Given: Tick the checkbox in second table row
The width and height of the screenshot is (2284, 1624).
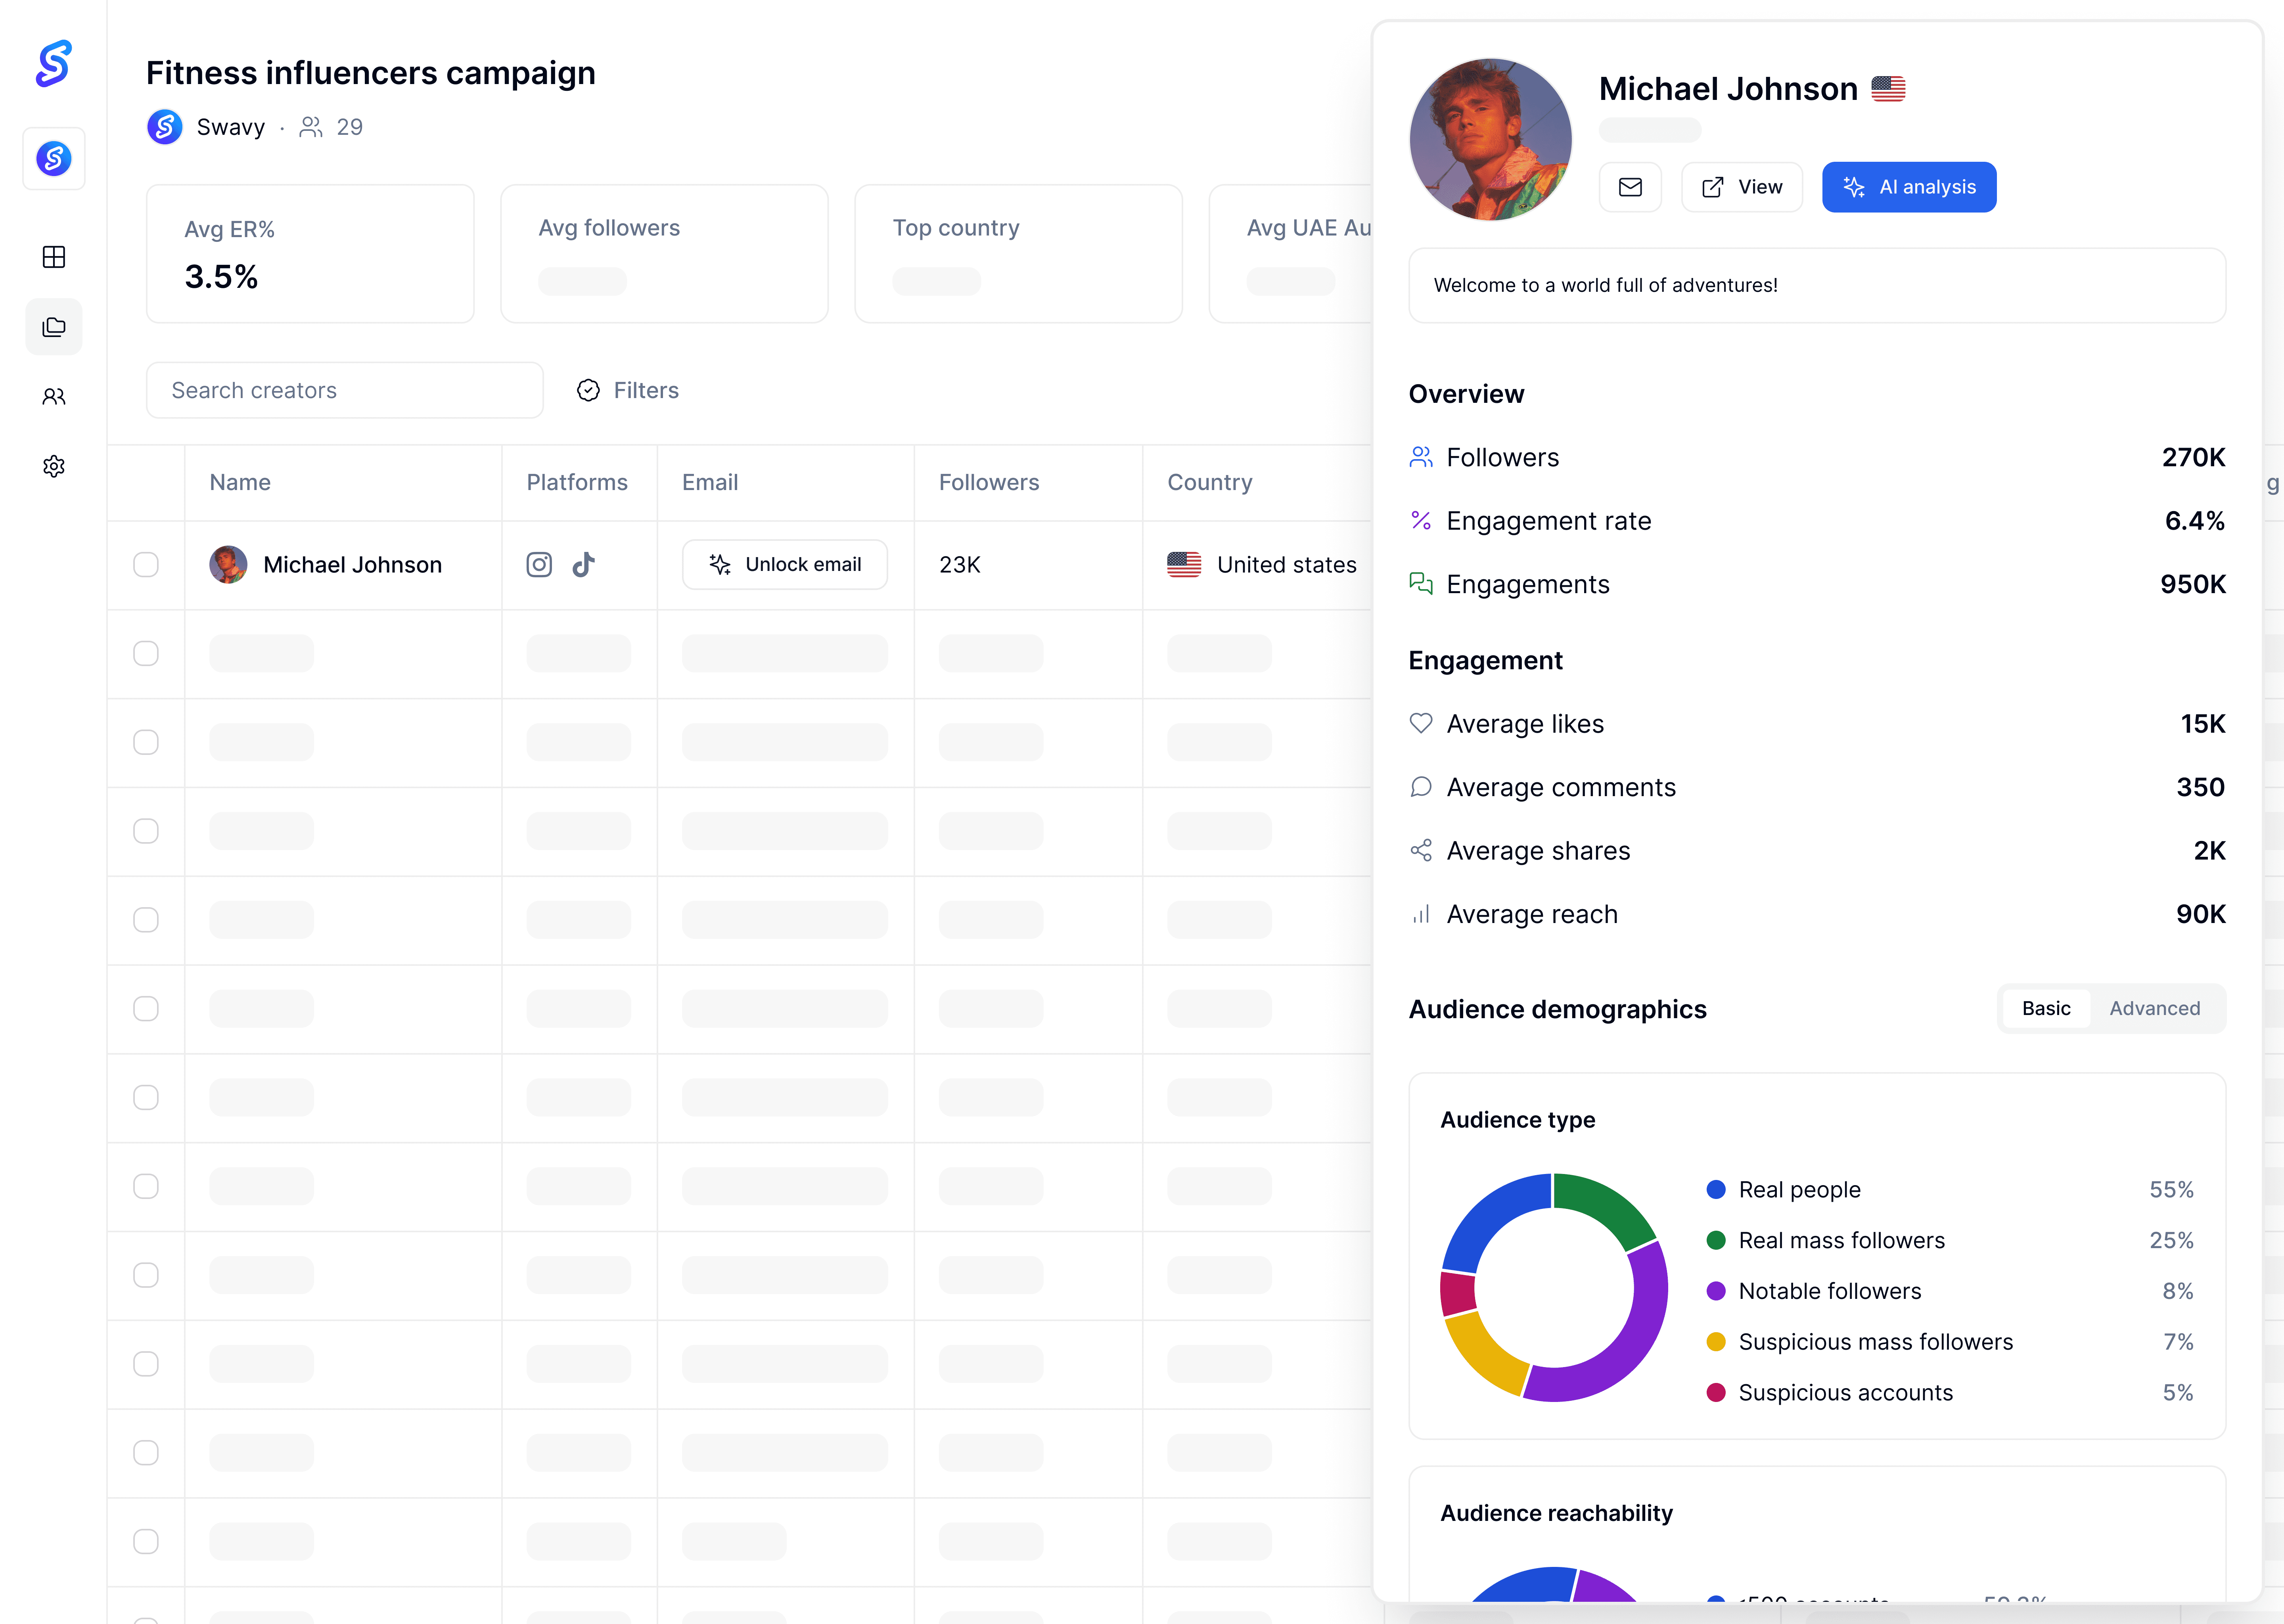Looking at the screenshot, I should tap(146, 654).
